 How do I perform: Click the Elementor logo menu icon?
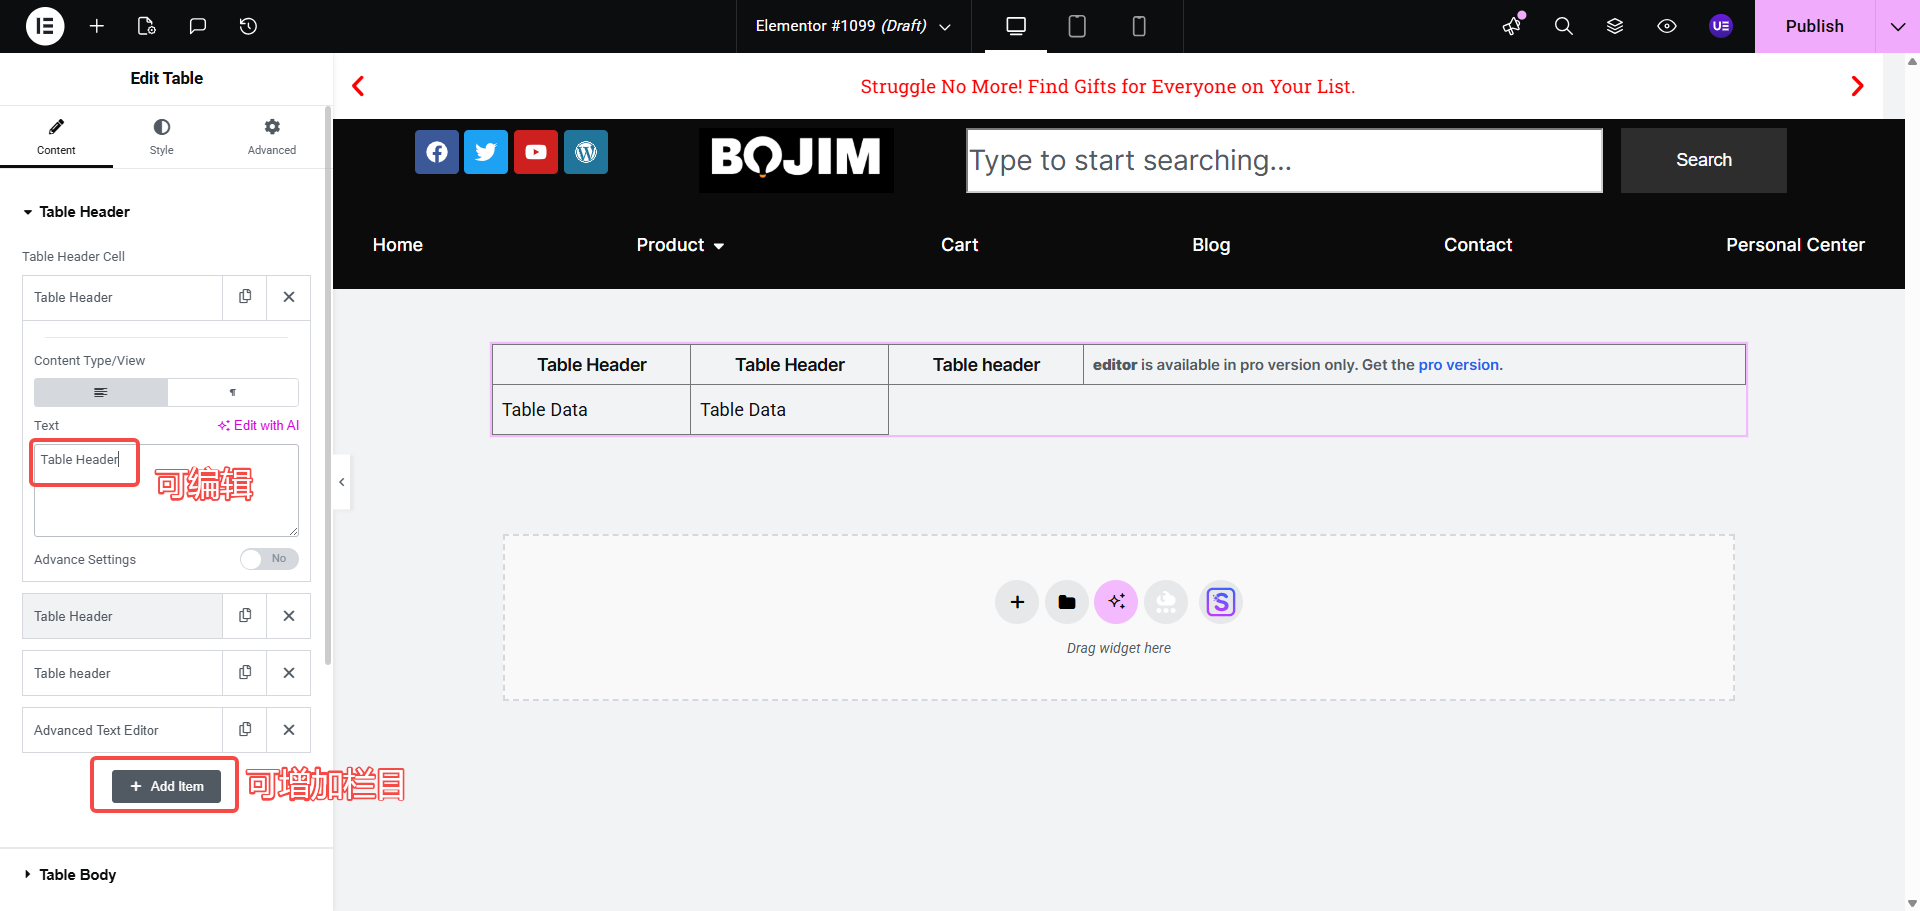point(44,26)
